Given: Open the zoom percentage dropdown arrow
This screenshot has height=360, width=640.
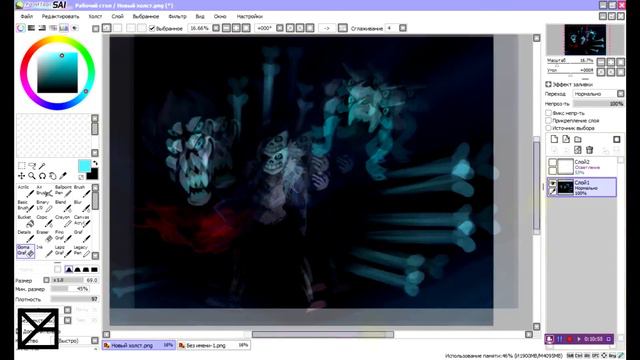Looking at the screenshot, I should 216,28.
